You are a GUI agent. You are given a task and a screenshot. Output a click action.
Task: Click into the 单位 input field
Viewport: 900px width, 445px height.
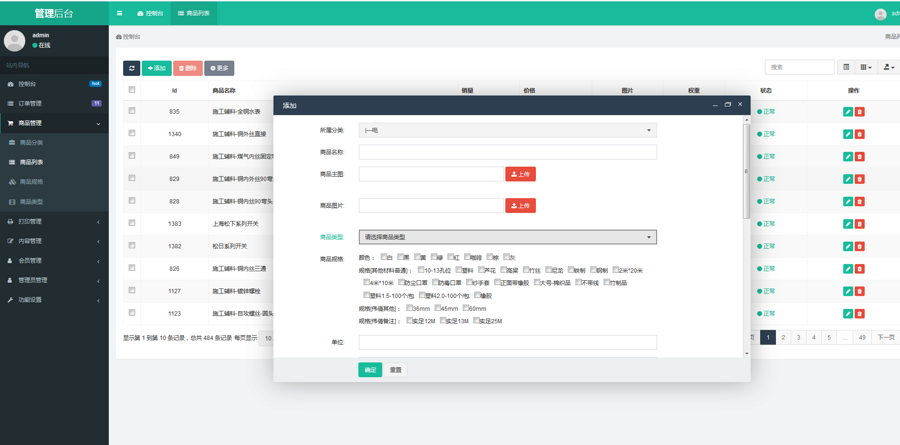507,342
